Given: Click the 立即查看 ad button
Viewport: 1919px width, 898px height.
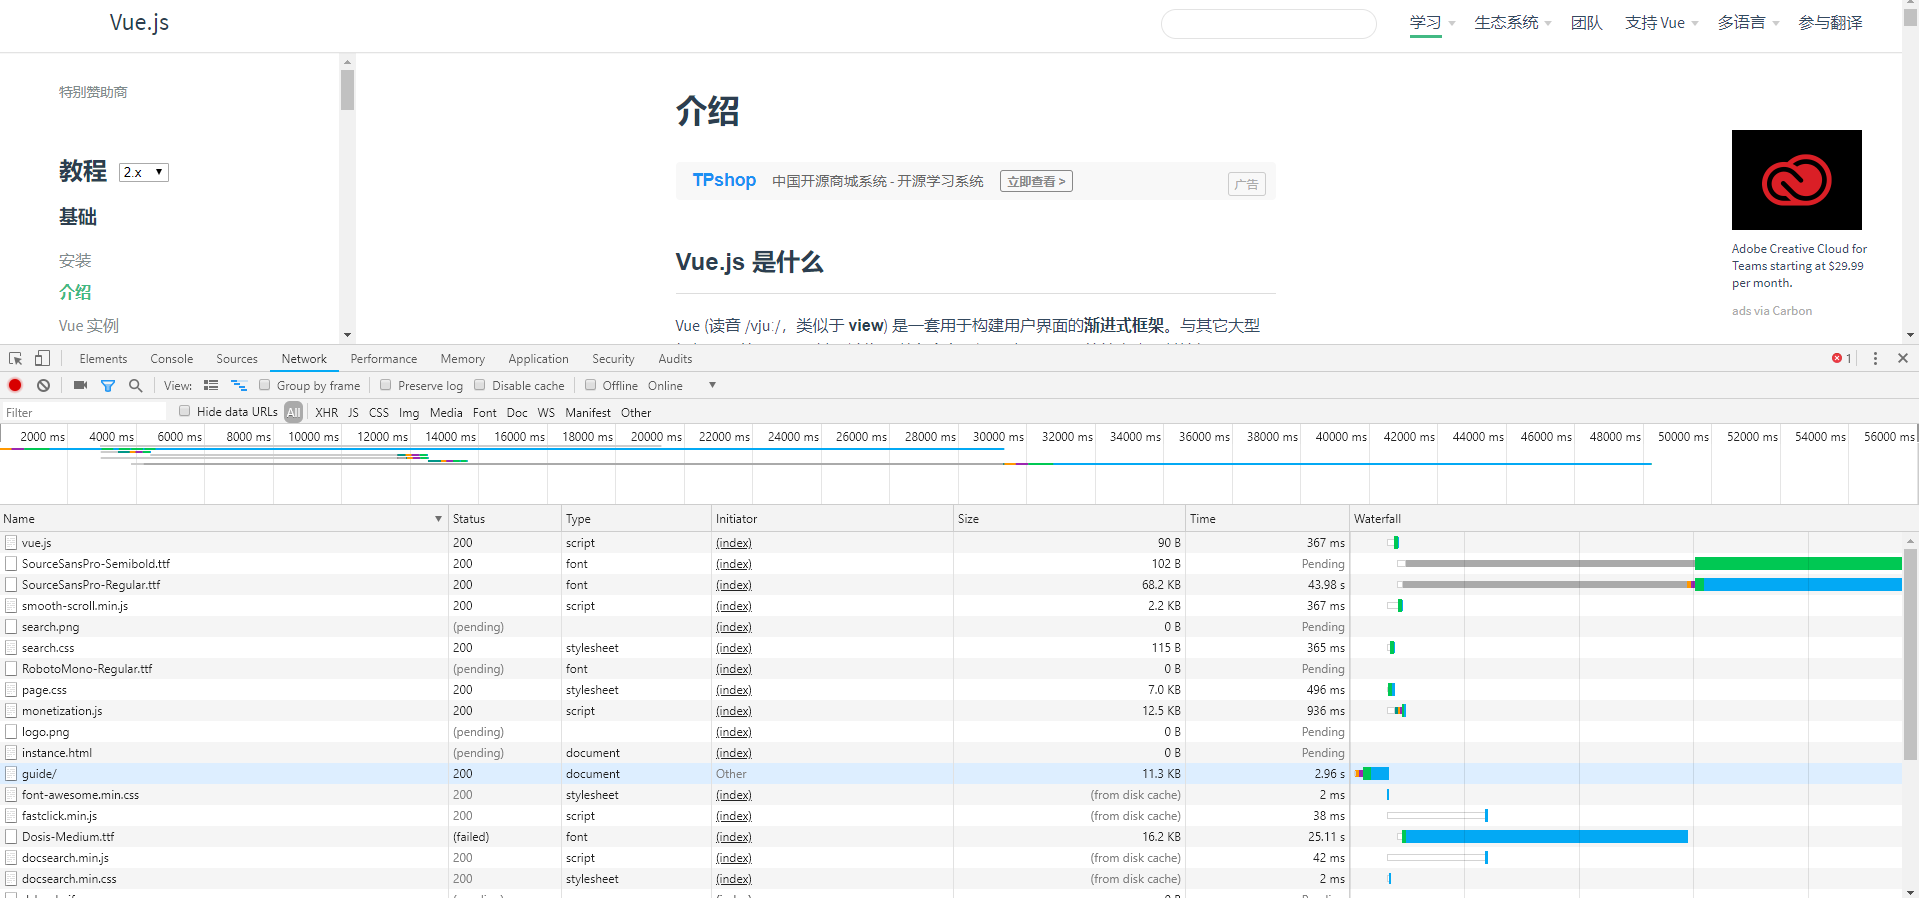Looking at the screenshot, I should click(1036, 181).
